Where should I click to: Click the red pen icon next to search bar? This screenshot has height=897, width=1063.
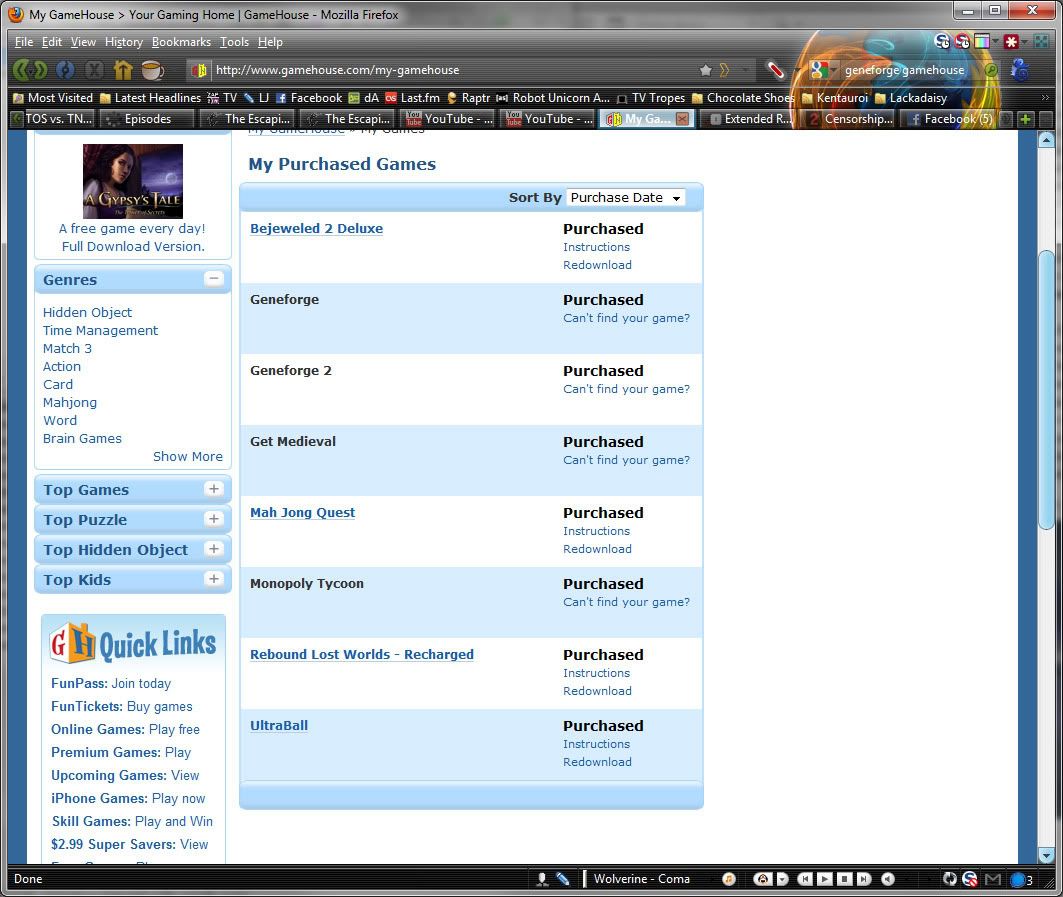point(776,69)
